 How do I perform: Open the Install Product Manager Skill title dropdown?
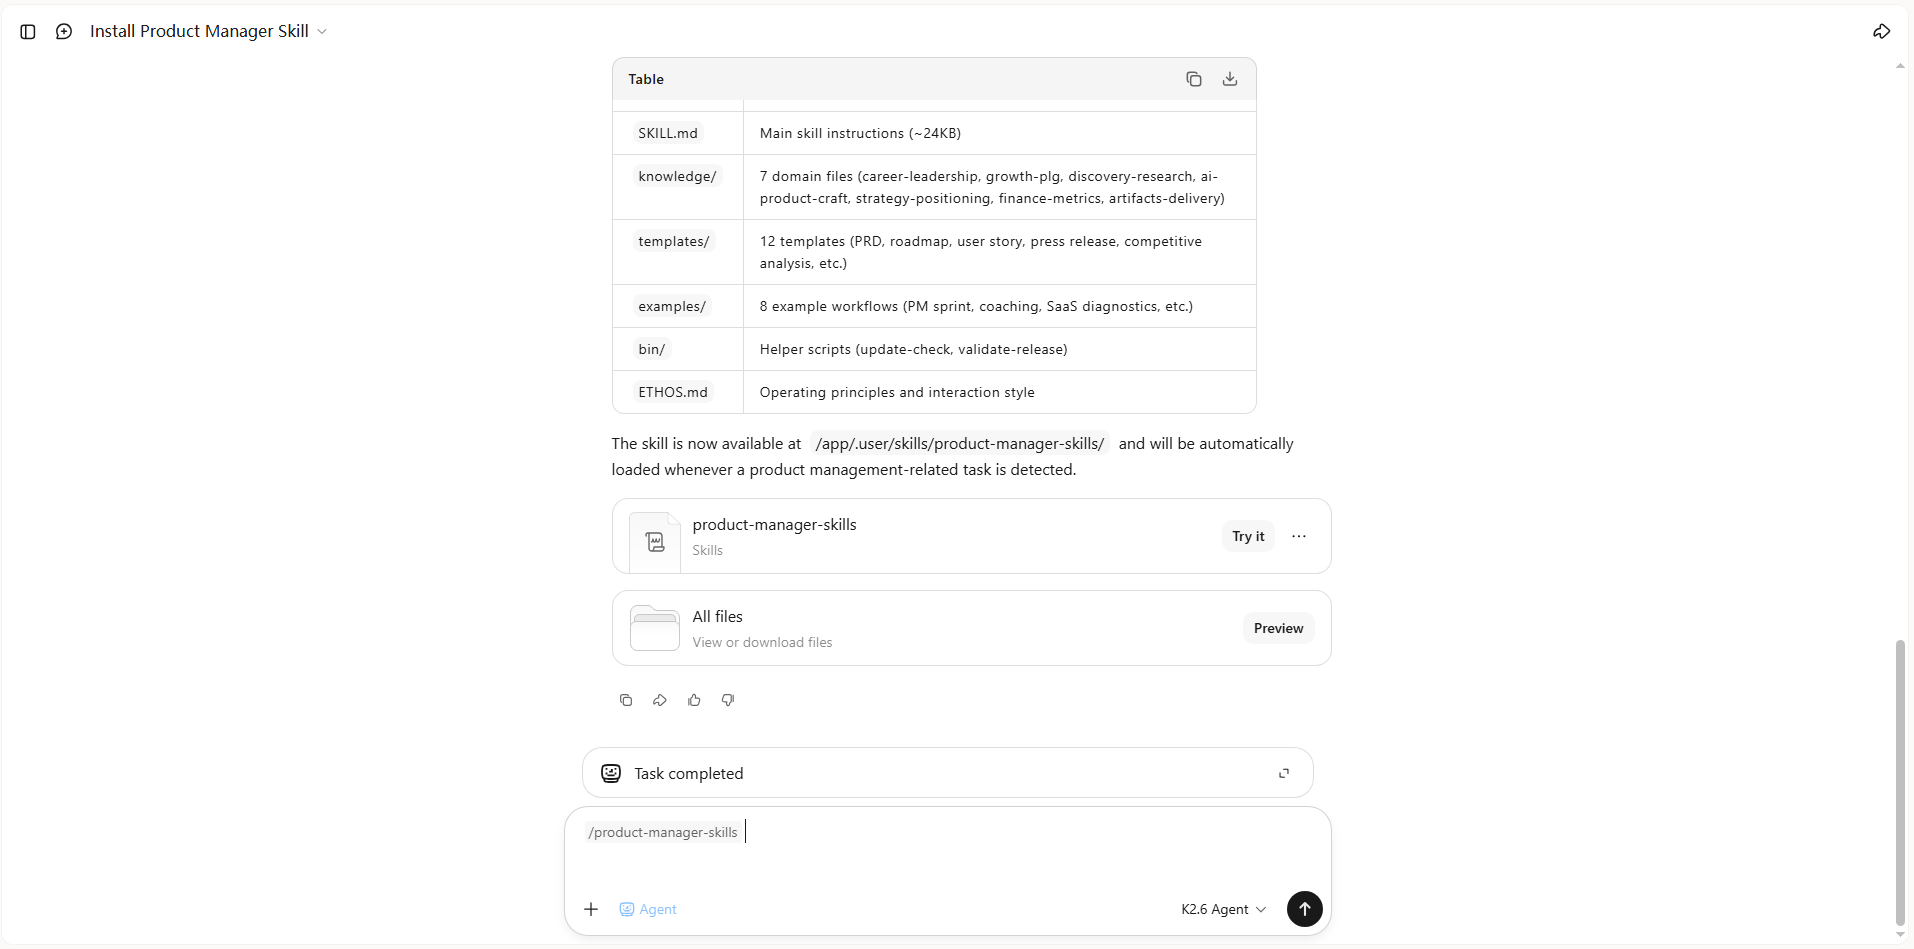[208, 31]
